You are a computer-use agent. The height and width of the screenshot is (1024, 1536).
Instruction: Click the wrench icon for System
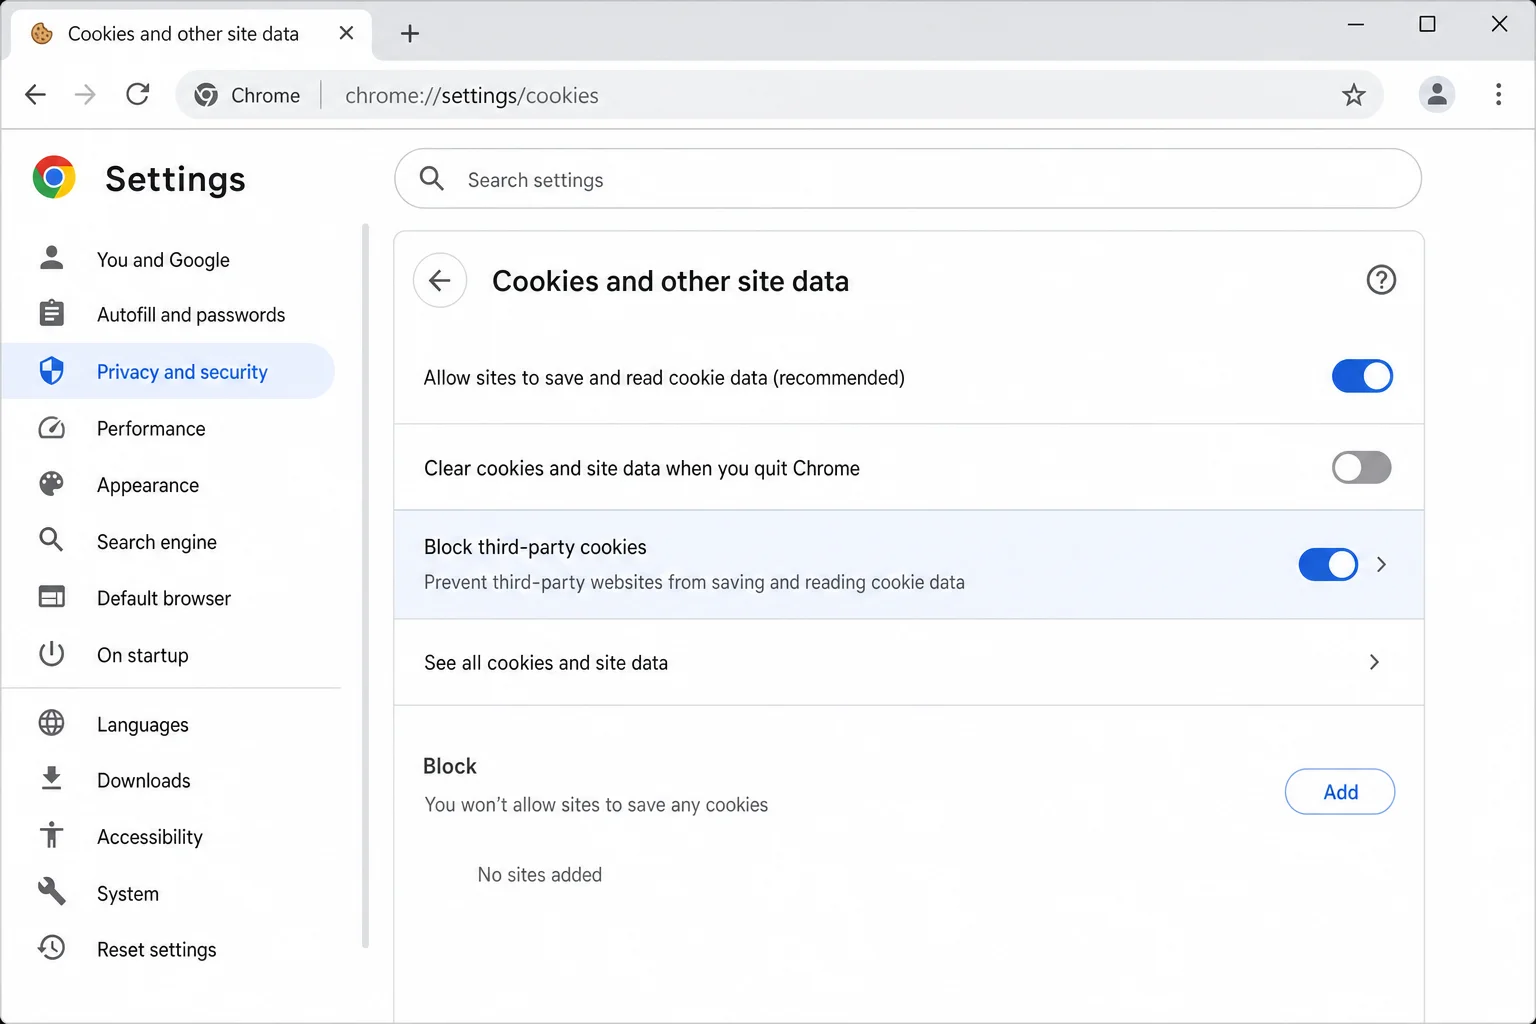click(x=51, y=891)
